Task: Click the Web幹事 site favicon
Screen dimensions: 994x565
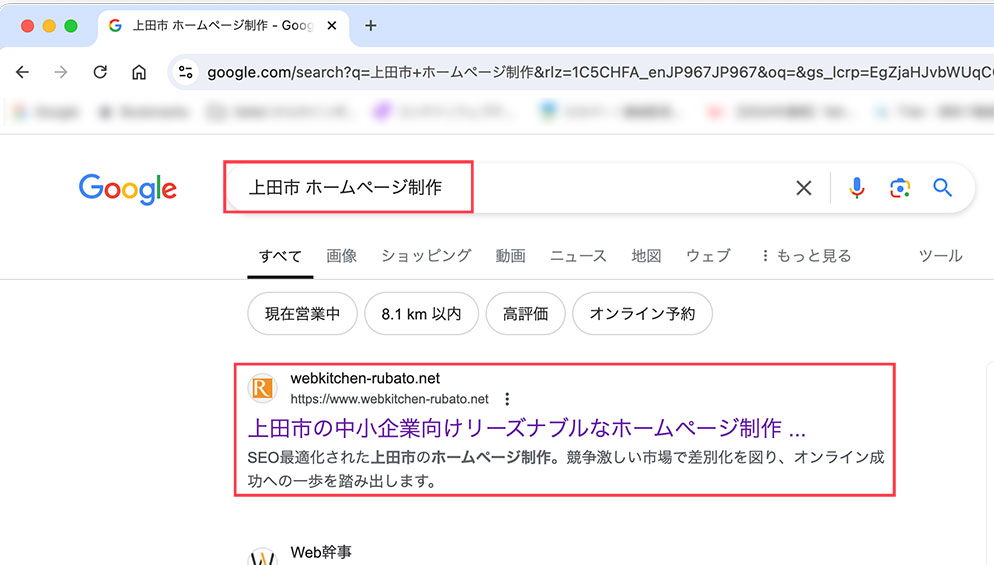Action: click(262, 557)
